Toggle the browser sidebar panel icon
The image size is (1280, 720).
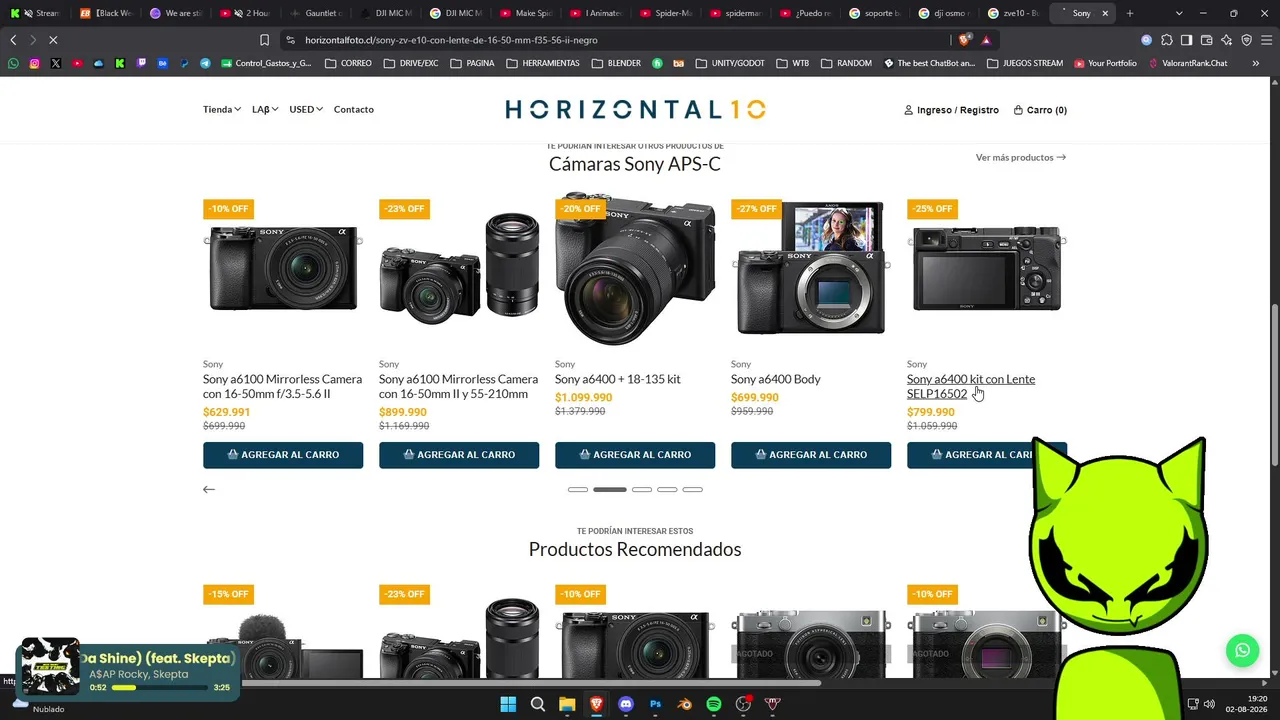point(1186,40)
